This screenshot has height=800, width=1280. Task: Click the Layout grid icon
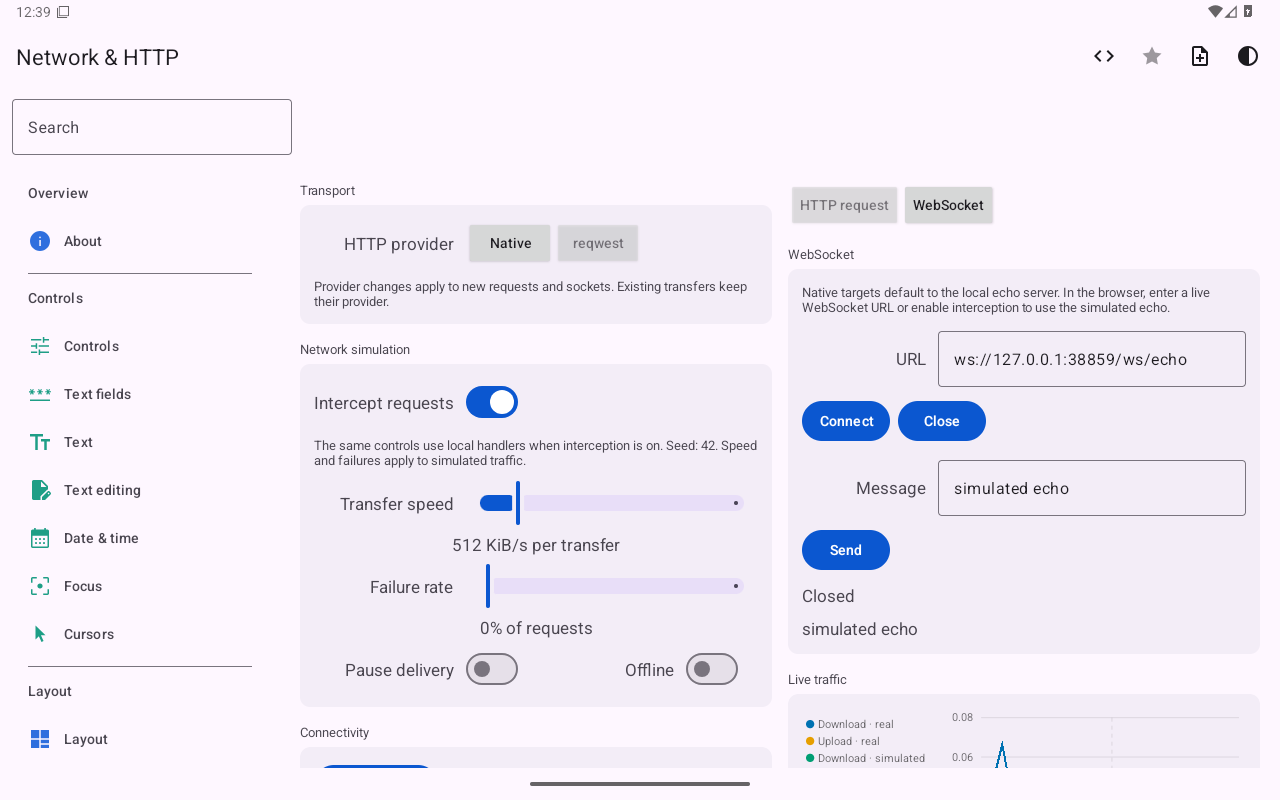tap(40, 739)
